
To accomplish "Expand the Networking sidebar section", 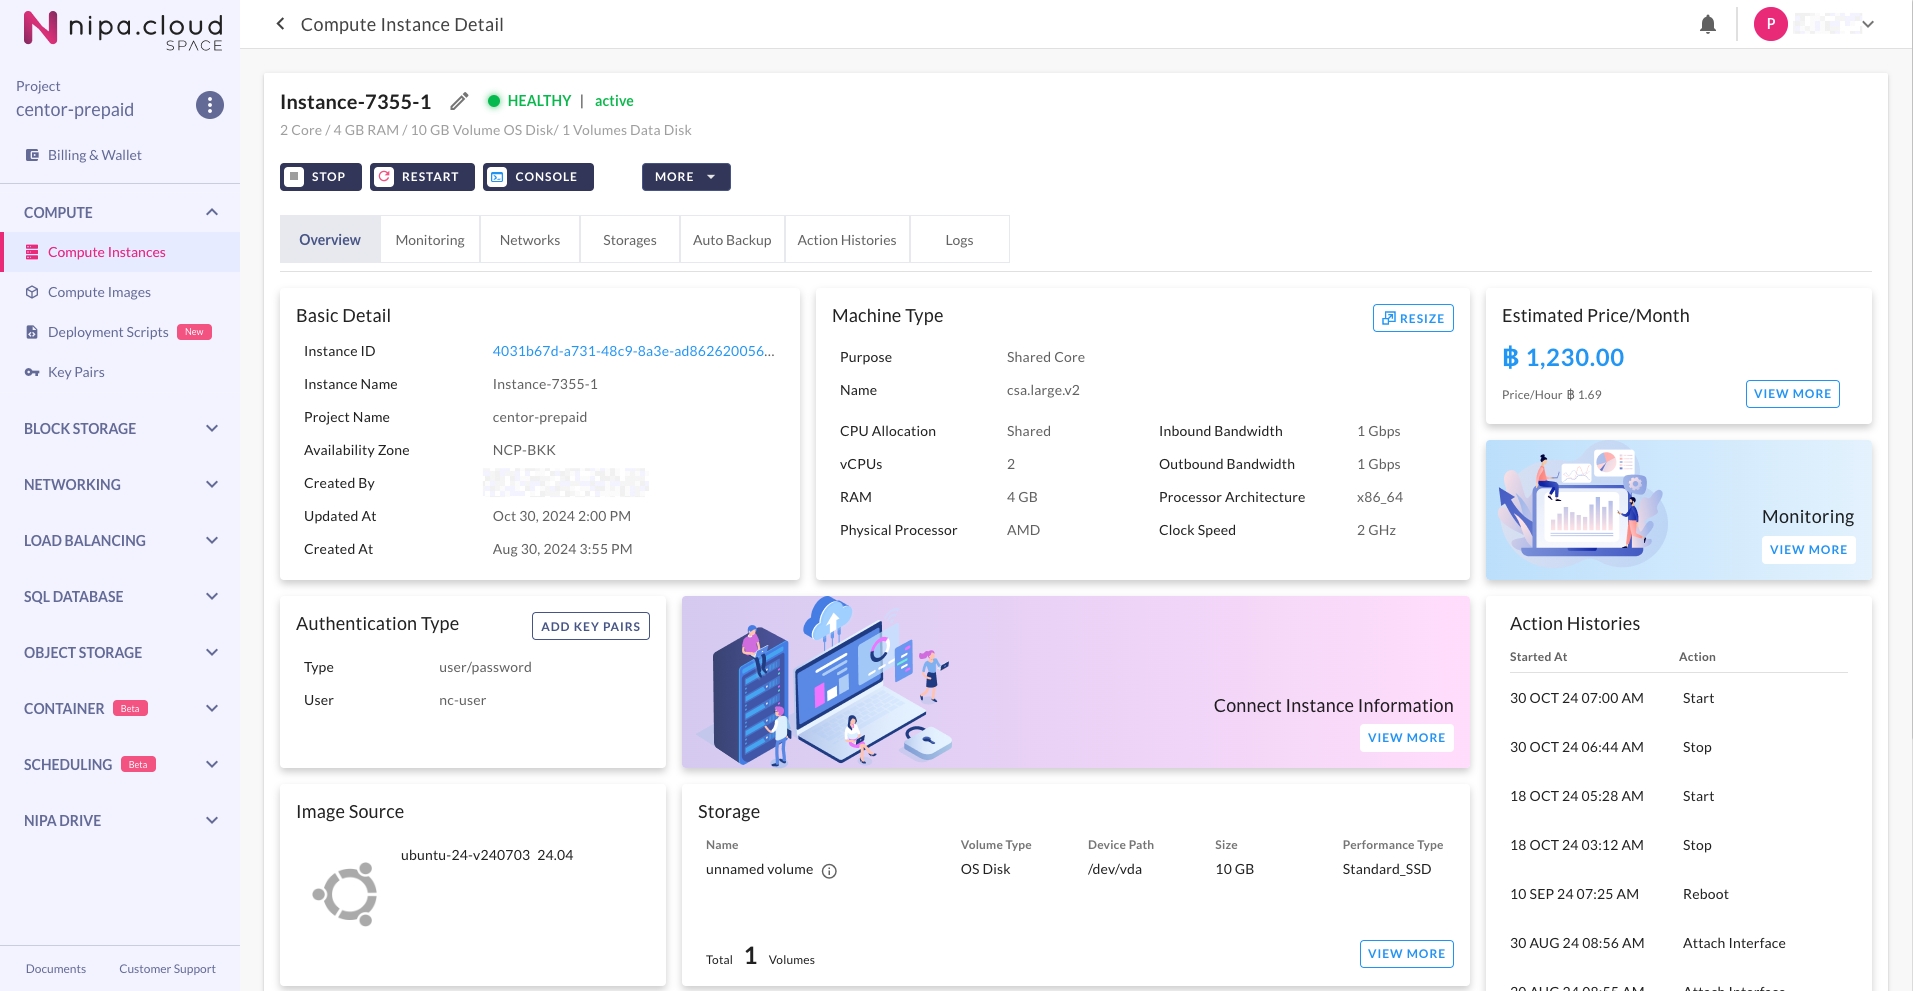I will click(x=120, y=484).
